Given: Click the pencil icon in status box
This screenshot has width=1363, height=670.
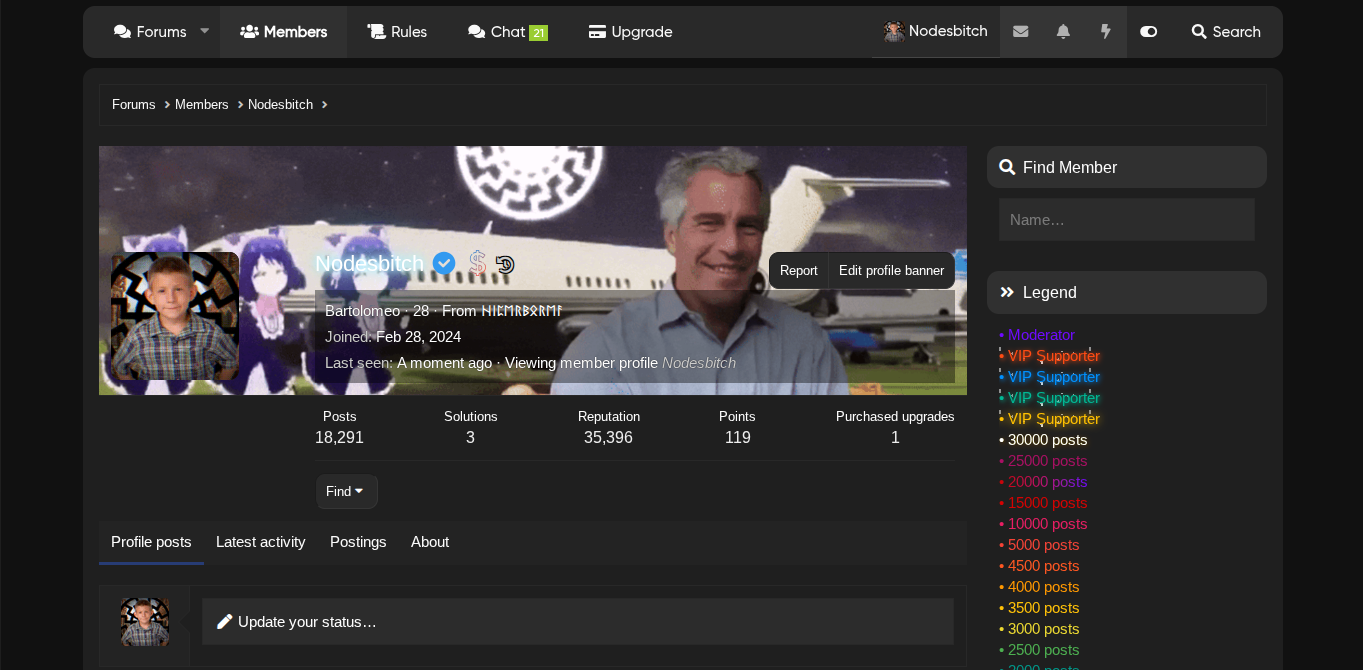Looking at the screenshot, I should (225, 622).
